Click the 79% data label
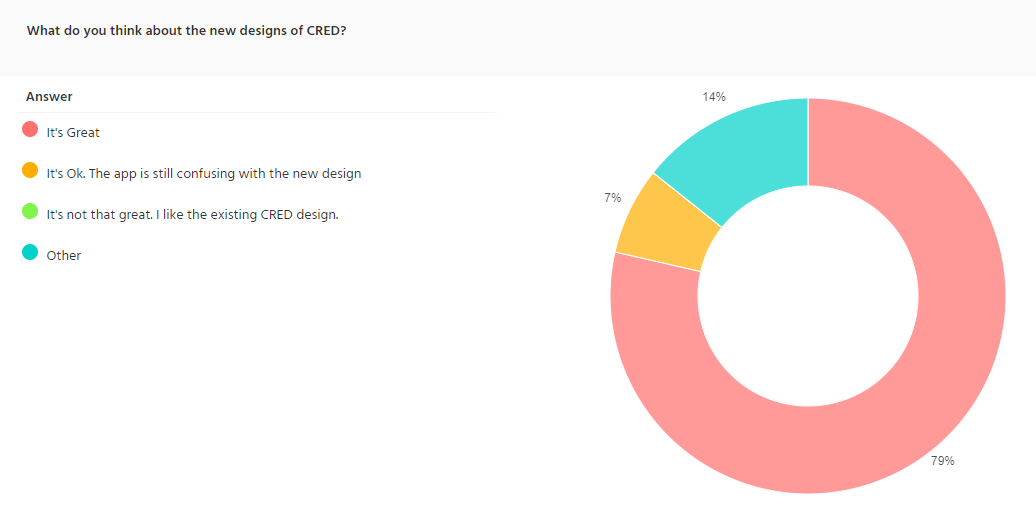Viewport: 1036px width, 512px height. 943,461
